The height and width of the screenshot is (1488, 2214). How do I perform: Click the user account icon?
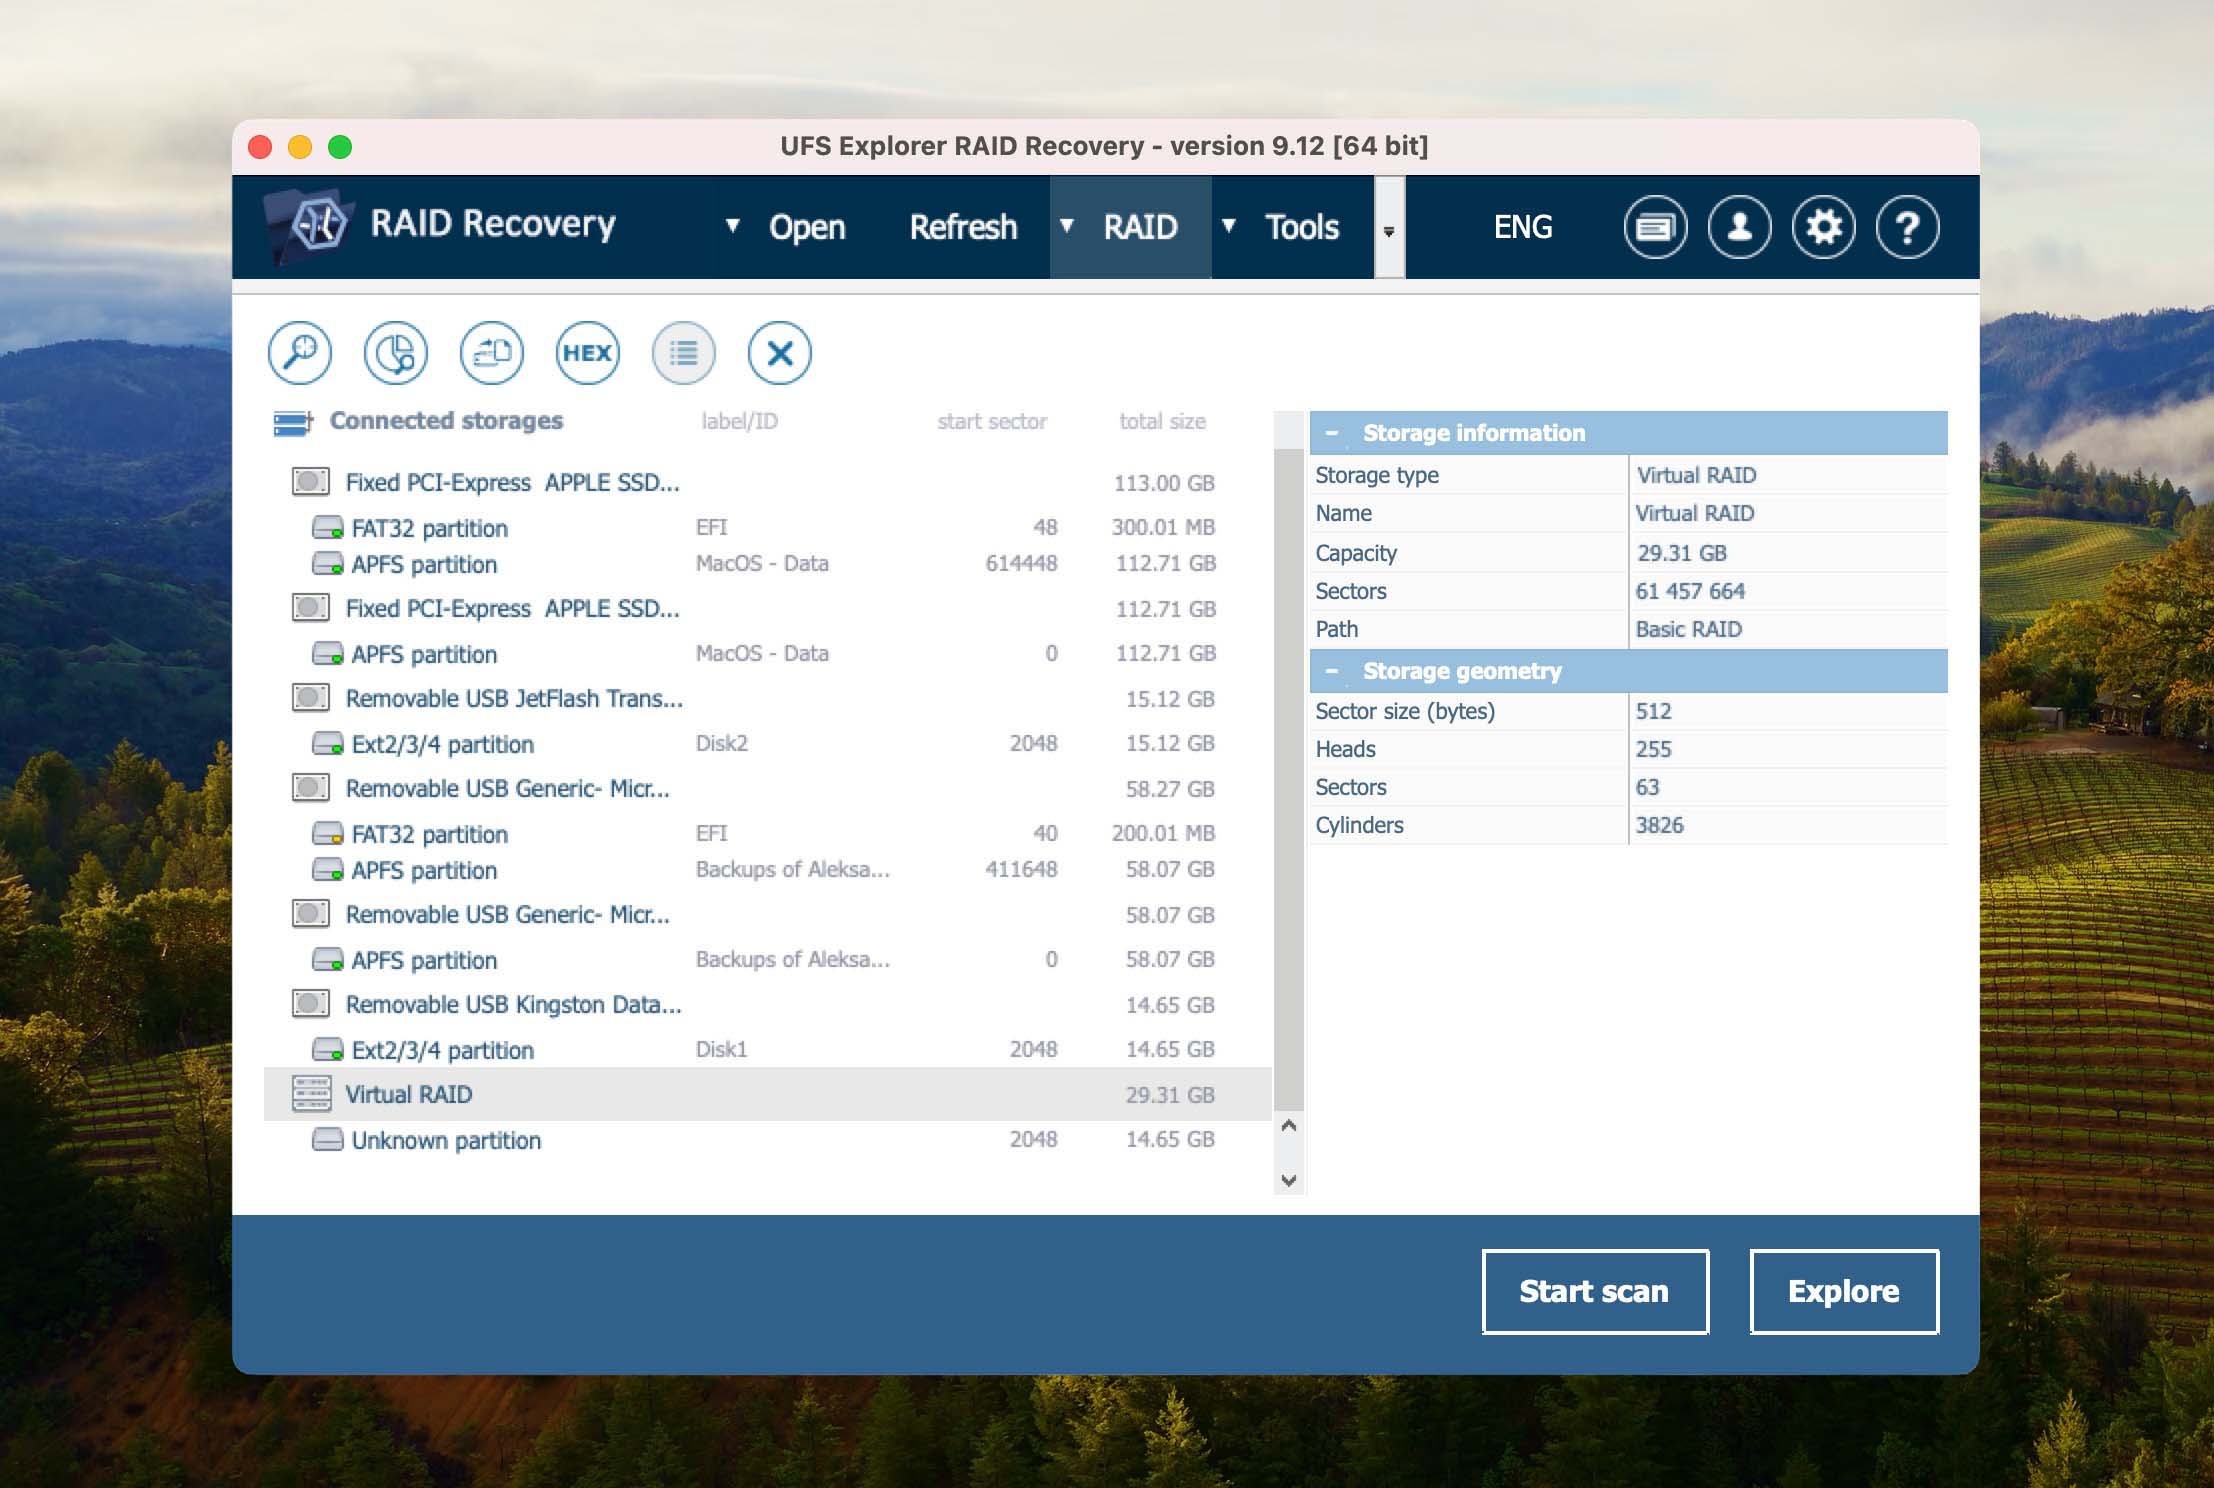(x=1739, y=228)
